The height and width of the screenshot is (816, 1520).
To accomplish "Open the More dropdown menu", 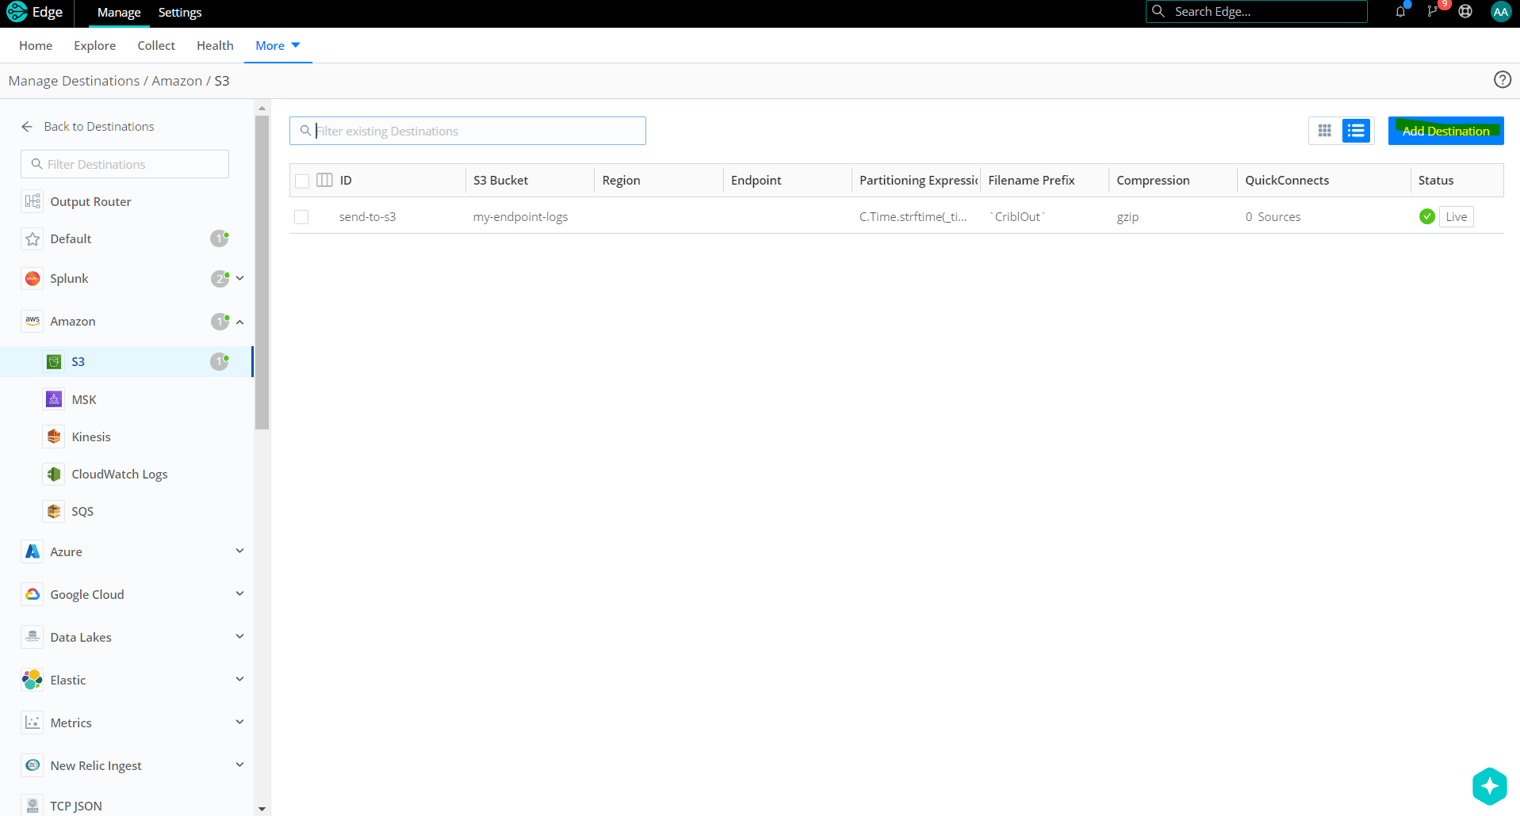I will [x=277, y=46].
